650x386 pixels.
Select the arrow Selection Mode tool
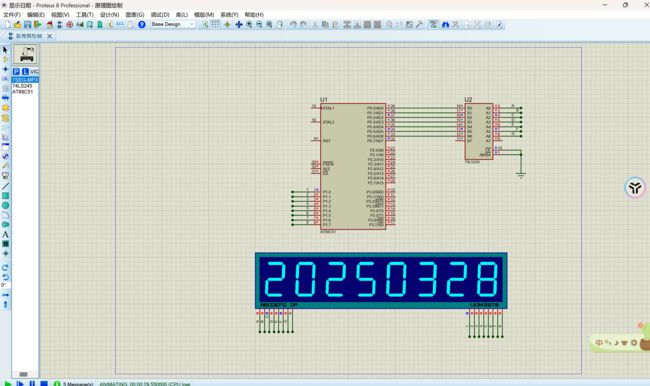pyautogui.click(x=5, y=50)
